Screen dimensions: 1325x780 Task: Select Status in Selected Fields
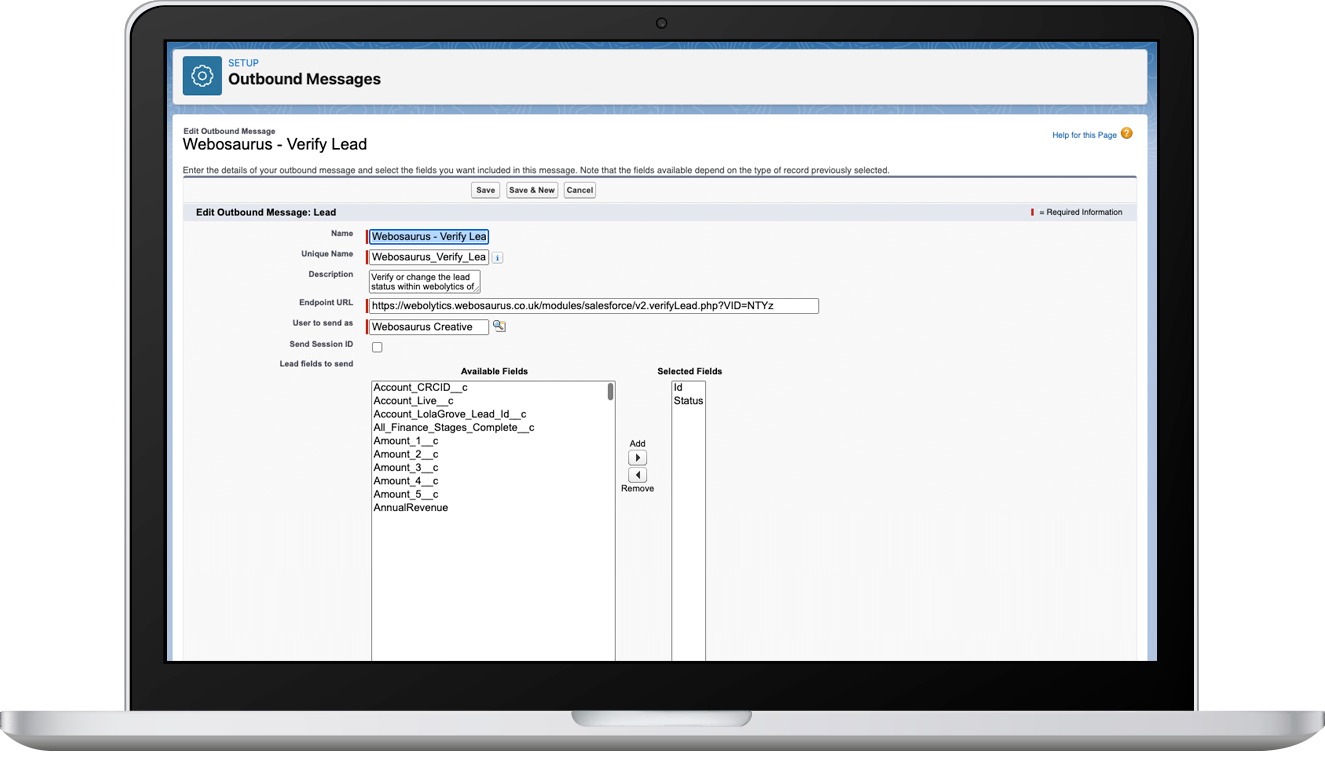(688, 401)
